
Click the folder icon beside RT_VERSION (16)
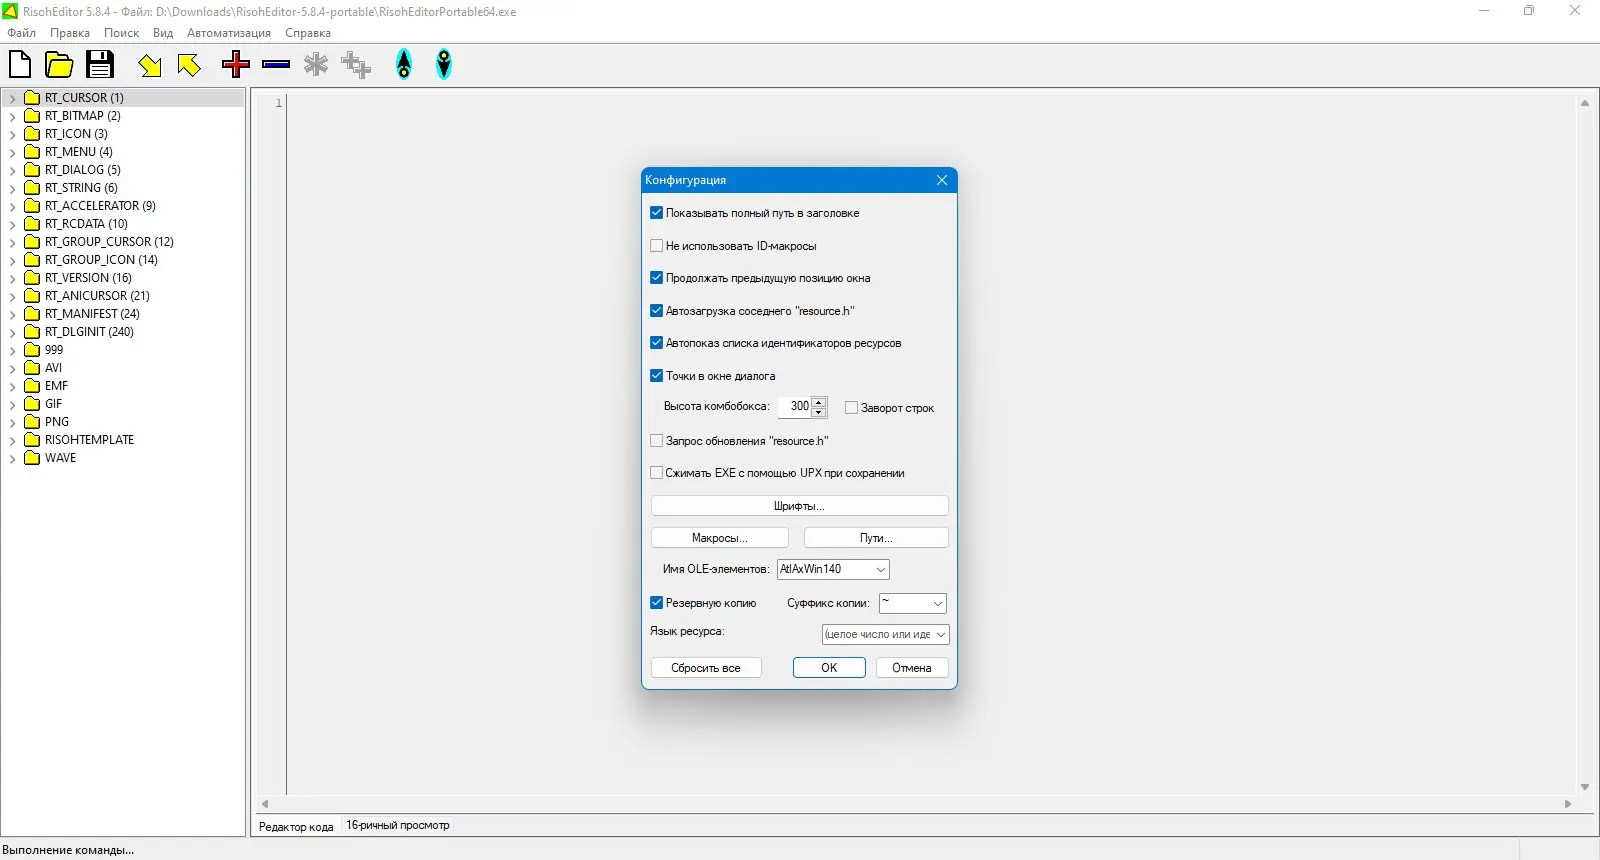click(x=32, y=278)
